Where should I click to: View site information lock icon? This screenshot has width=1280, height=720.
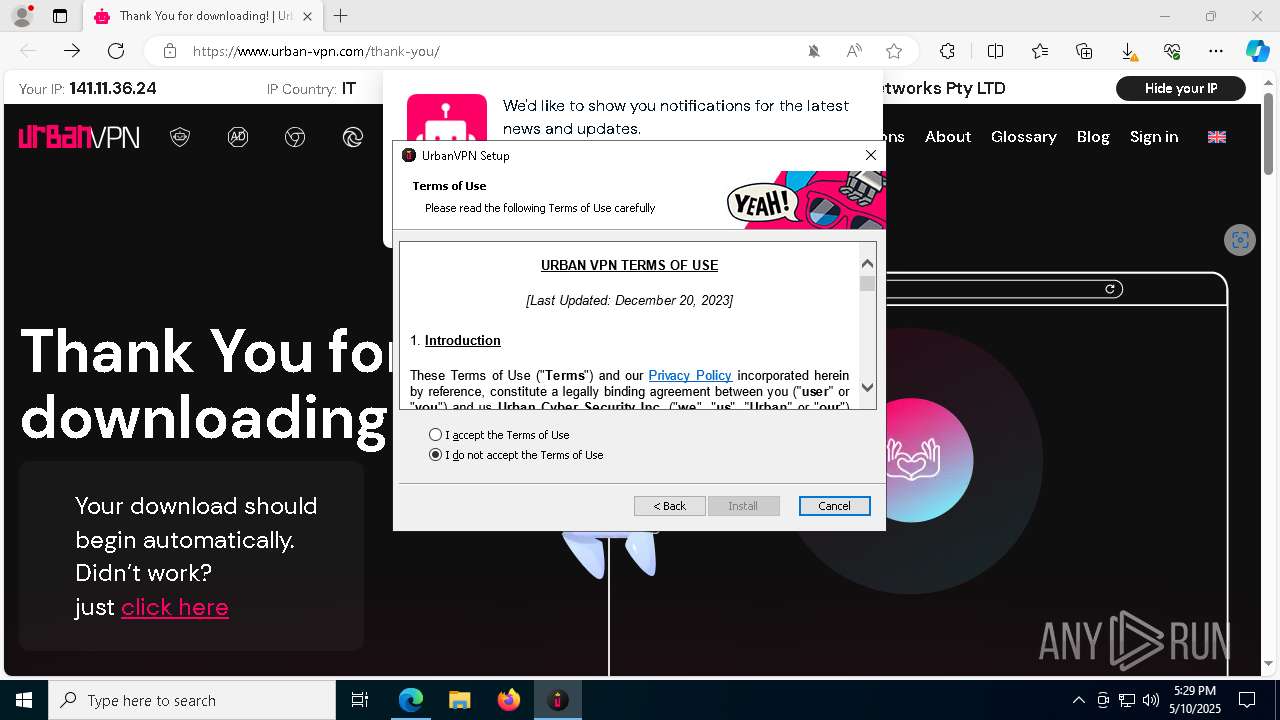click(x=170, y=51)
